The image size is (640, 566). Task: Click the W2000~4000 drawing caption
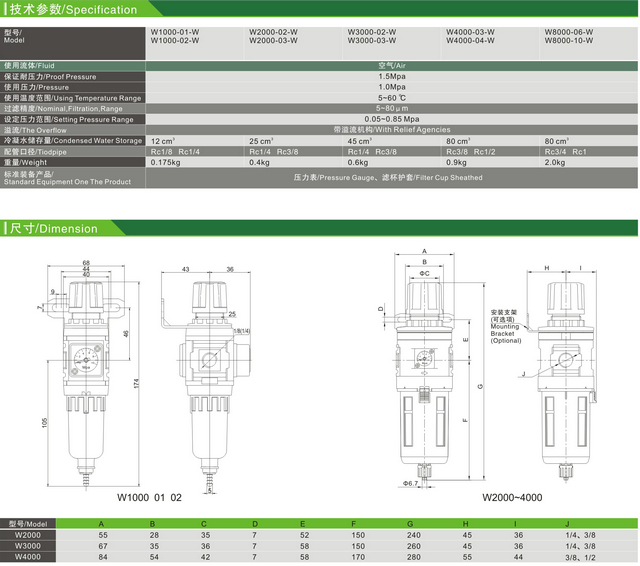(x=514, y=496)
